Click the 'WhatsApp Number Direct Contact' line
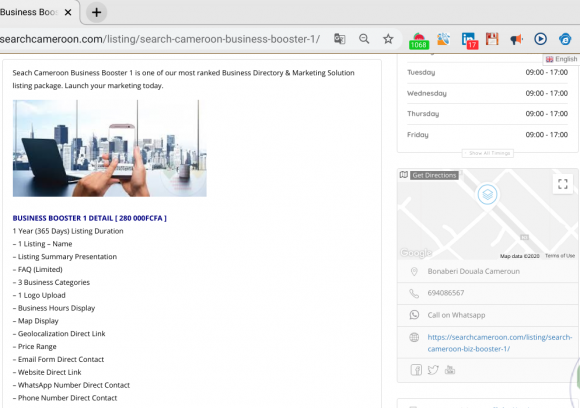This screenshot has width=580, height=408. click(x=71, y=385)
